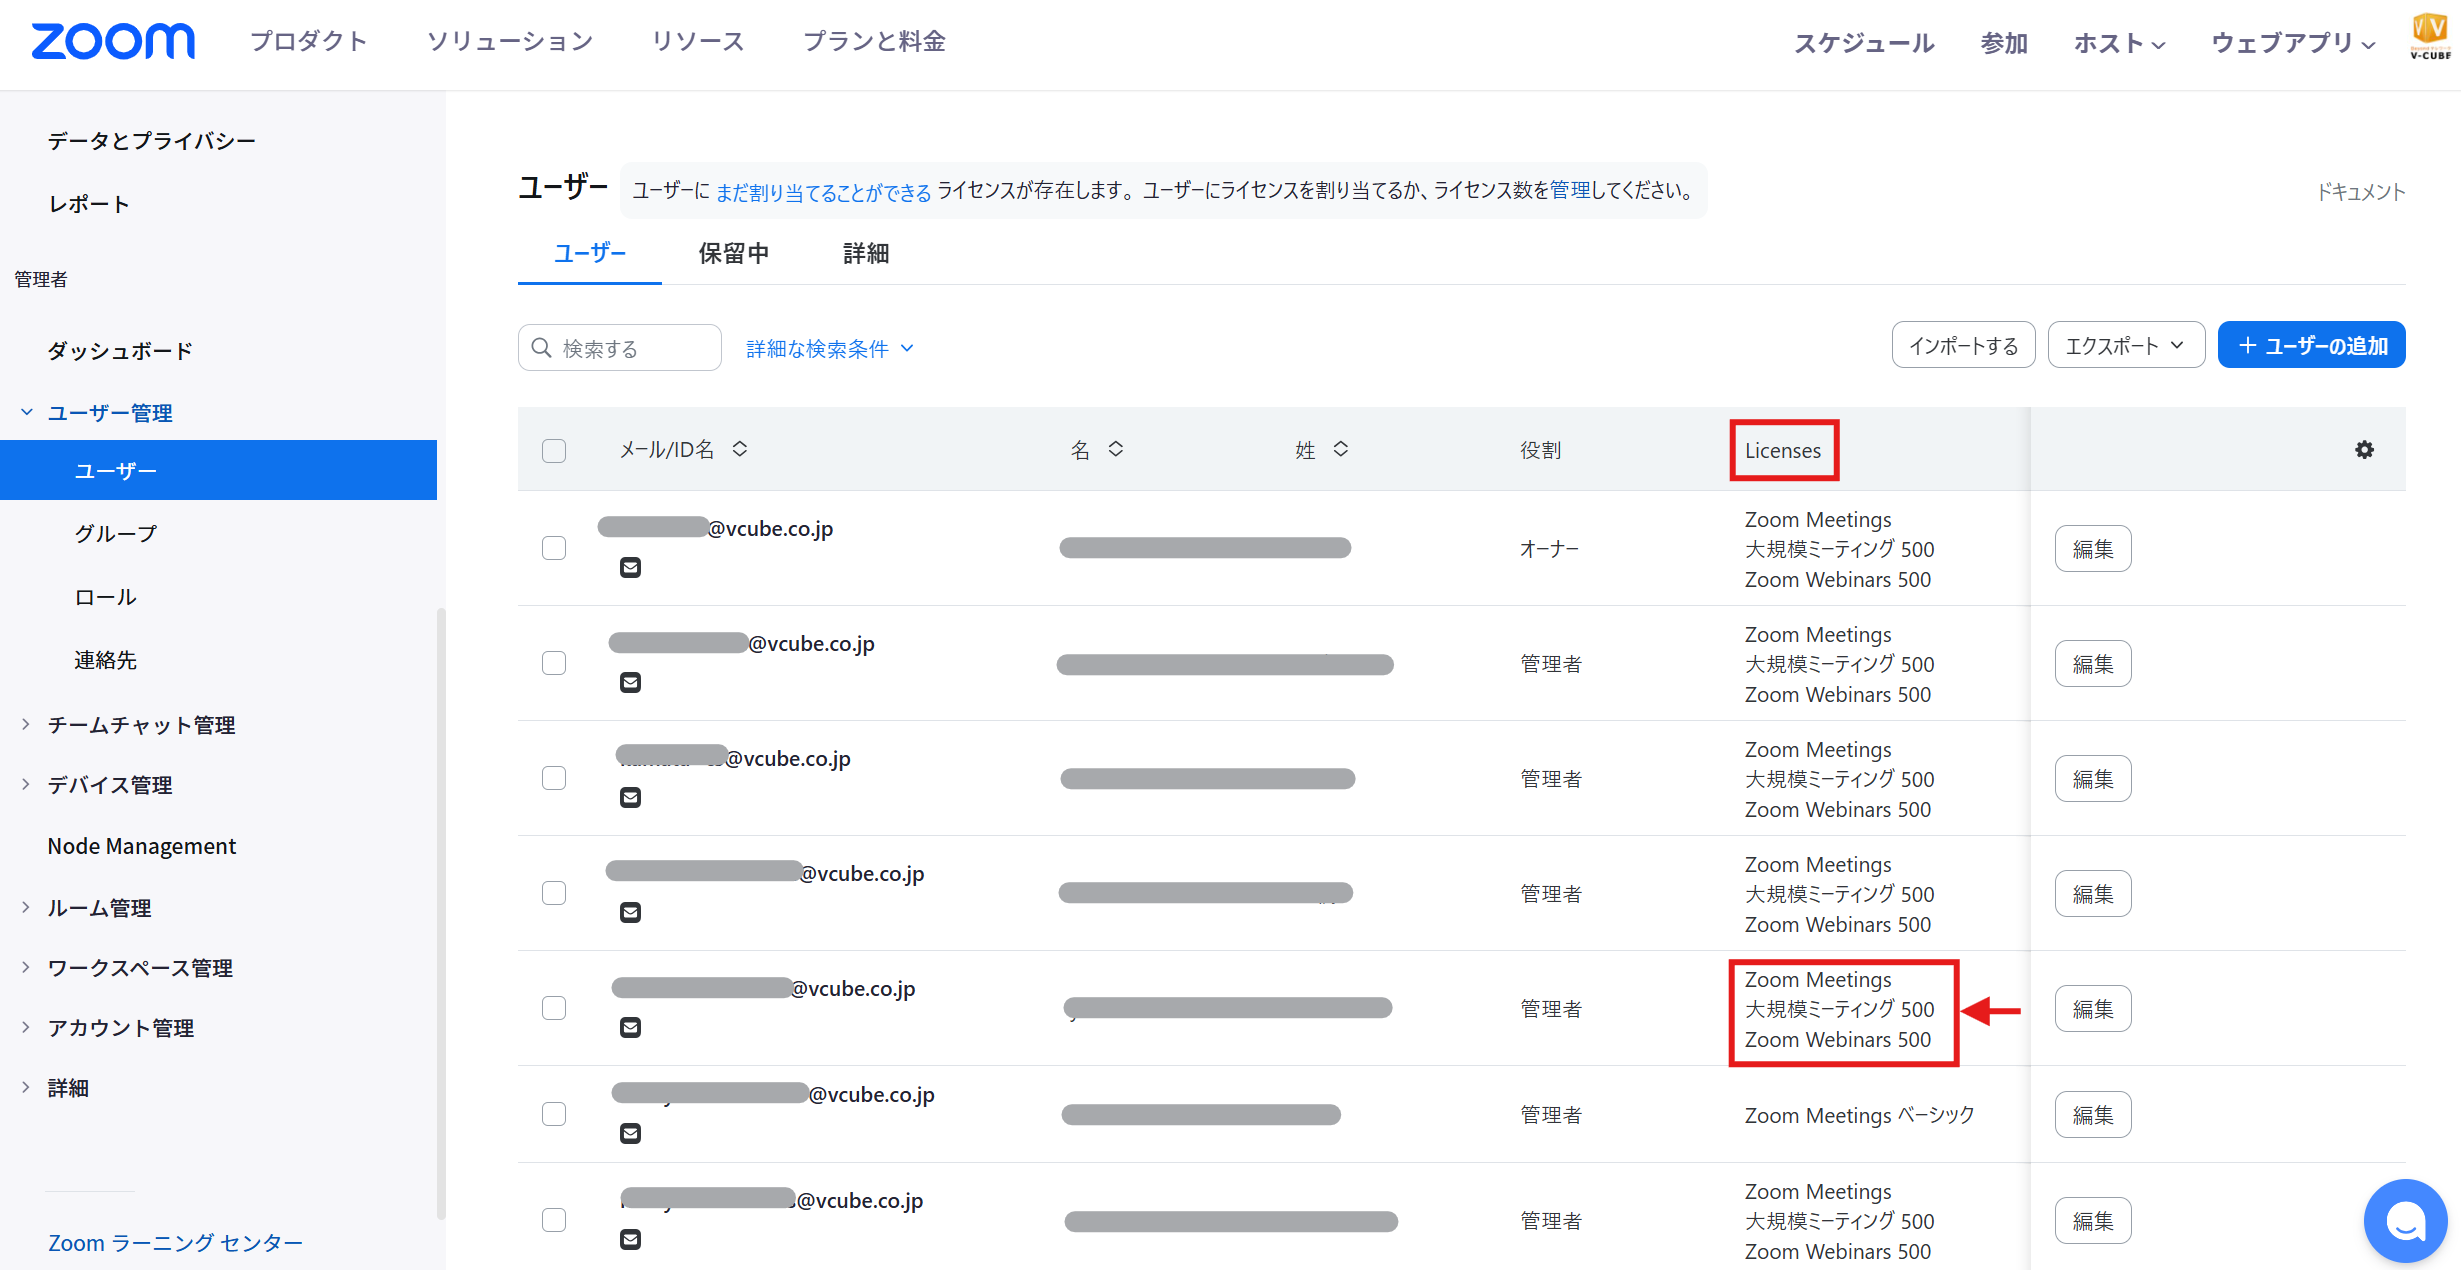Select ユーザー in sidebar
Viewport: 2461px width, 1270px height.
[x=218, y=470]
